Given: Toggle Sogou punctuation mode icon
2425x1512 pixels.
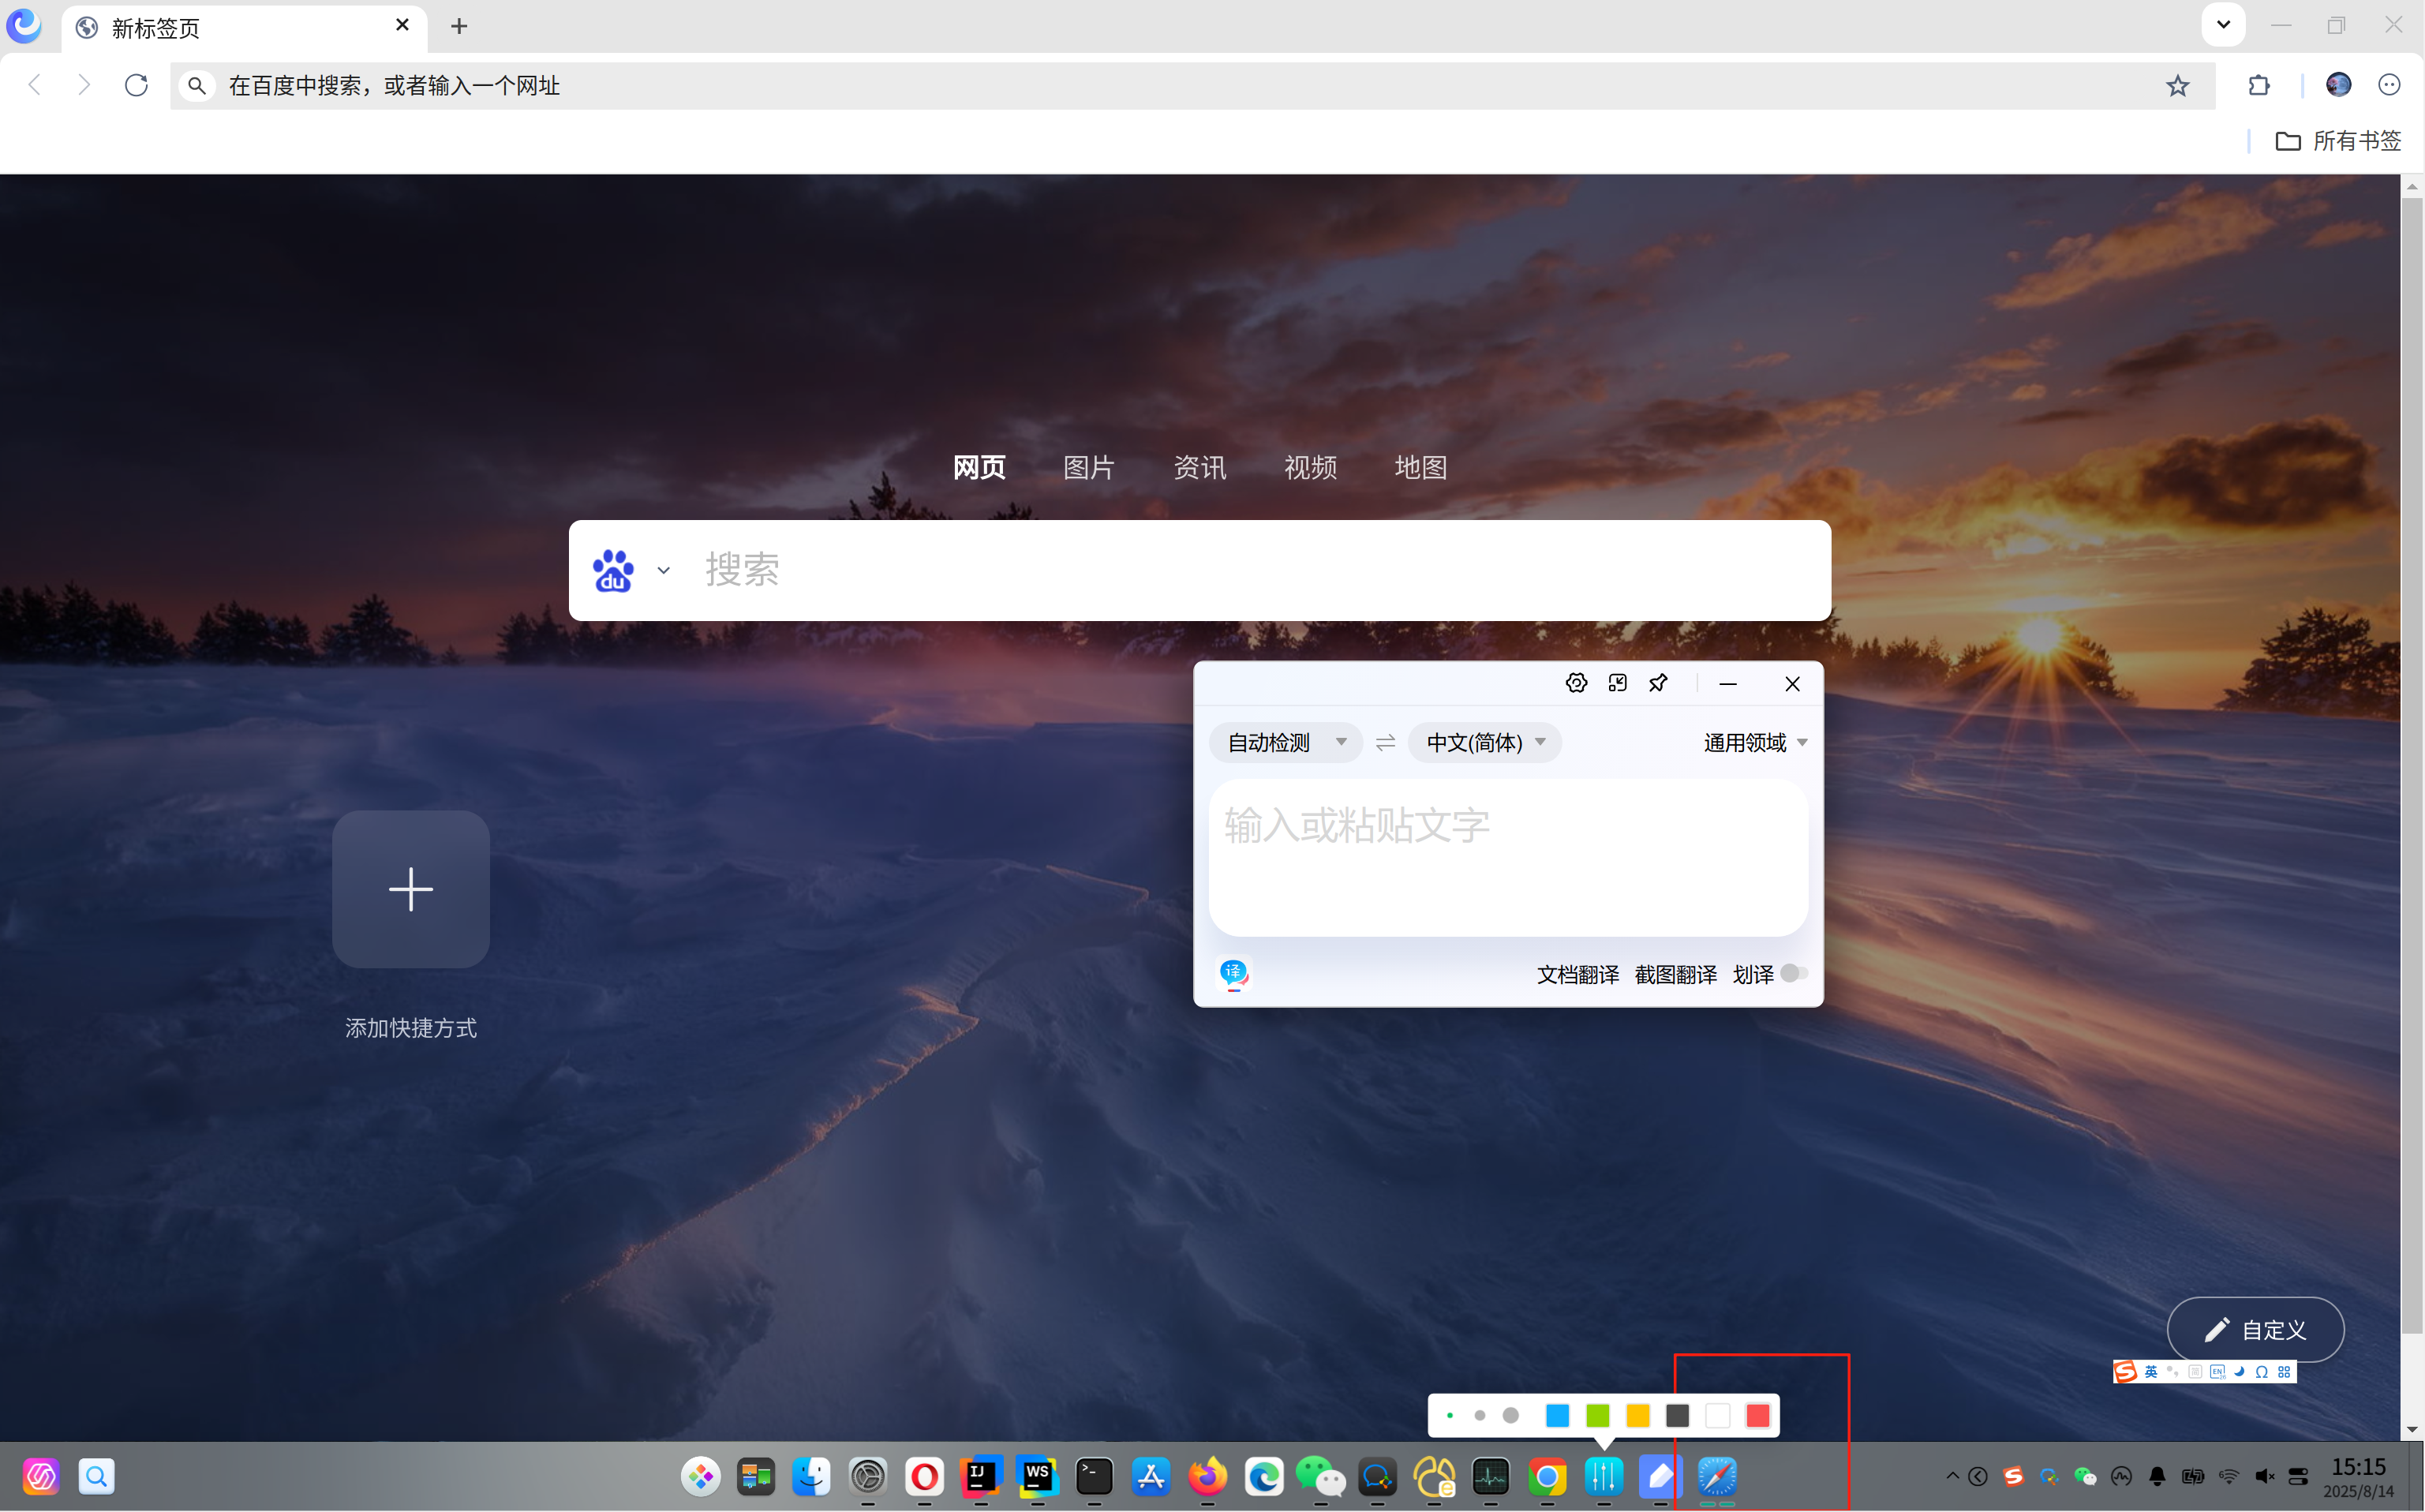Looking at the screenshot, I should tap(2172, 1372).
